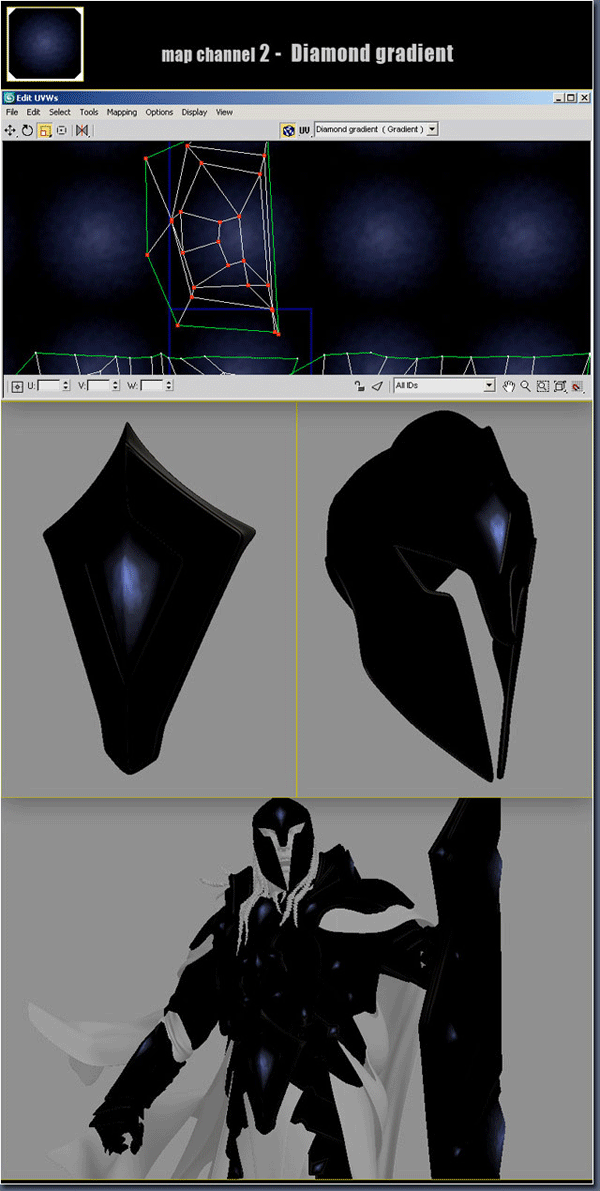Open the Tools menu
Viewport: 600px width, 1191px height.
pyautogui.click(x=89, y=112)
